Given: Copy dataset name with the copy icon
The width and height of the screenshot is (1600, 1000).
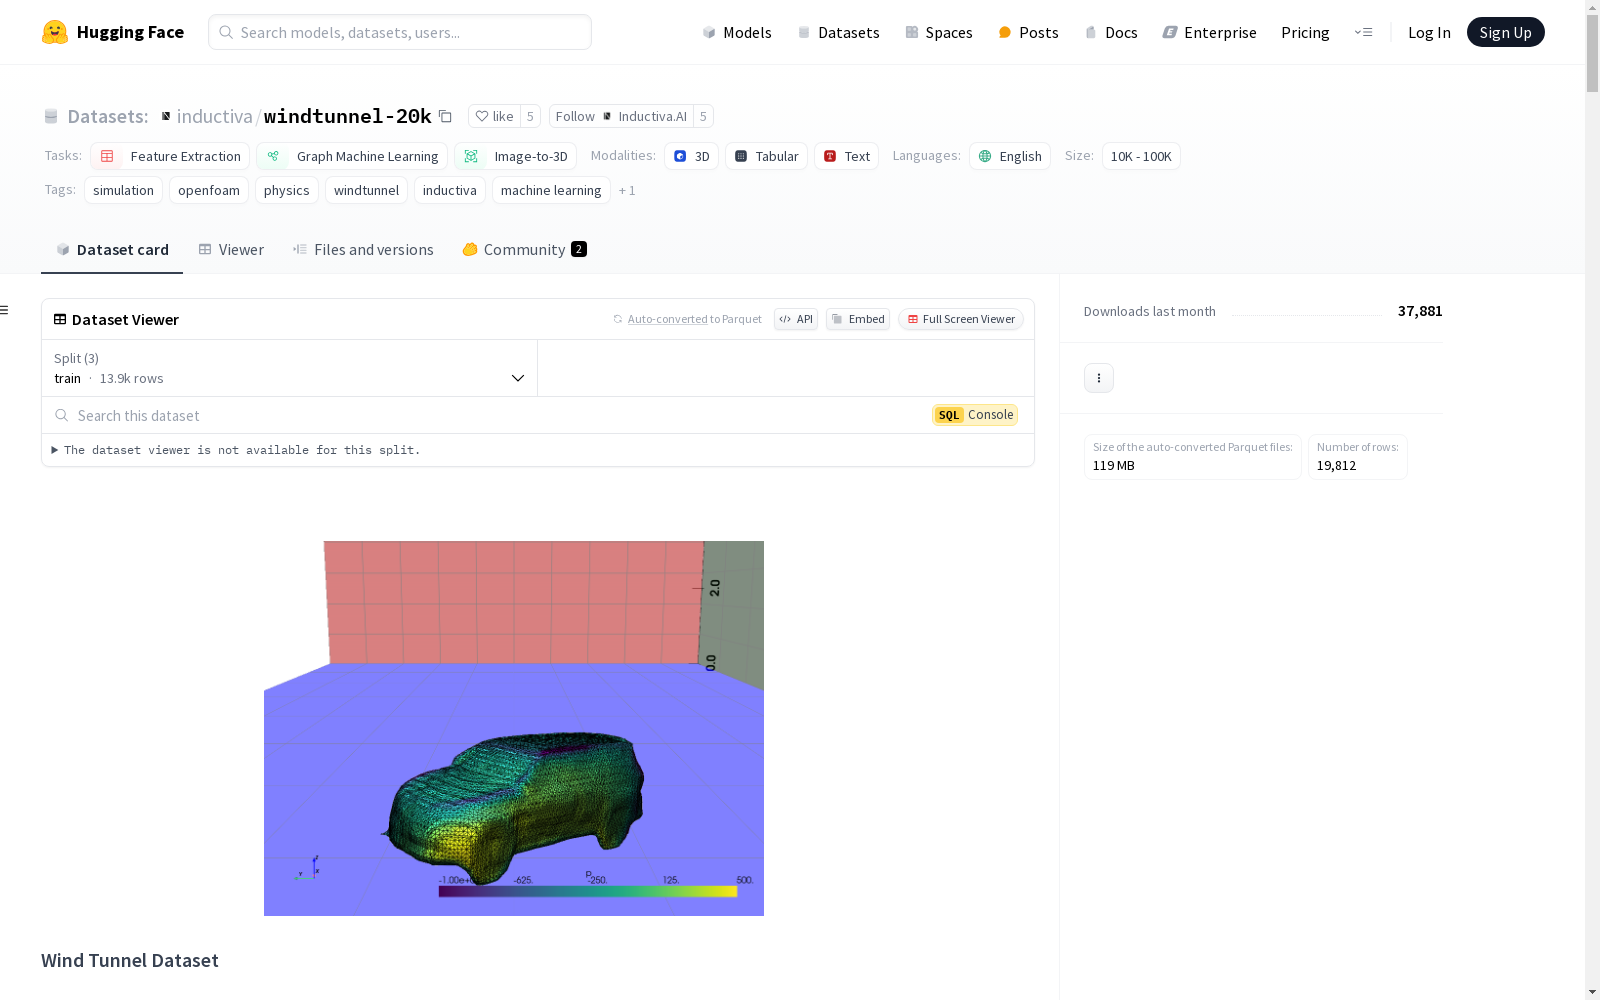Looking at the screenshot, I should pos(446,116).
